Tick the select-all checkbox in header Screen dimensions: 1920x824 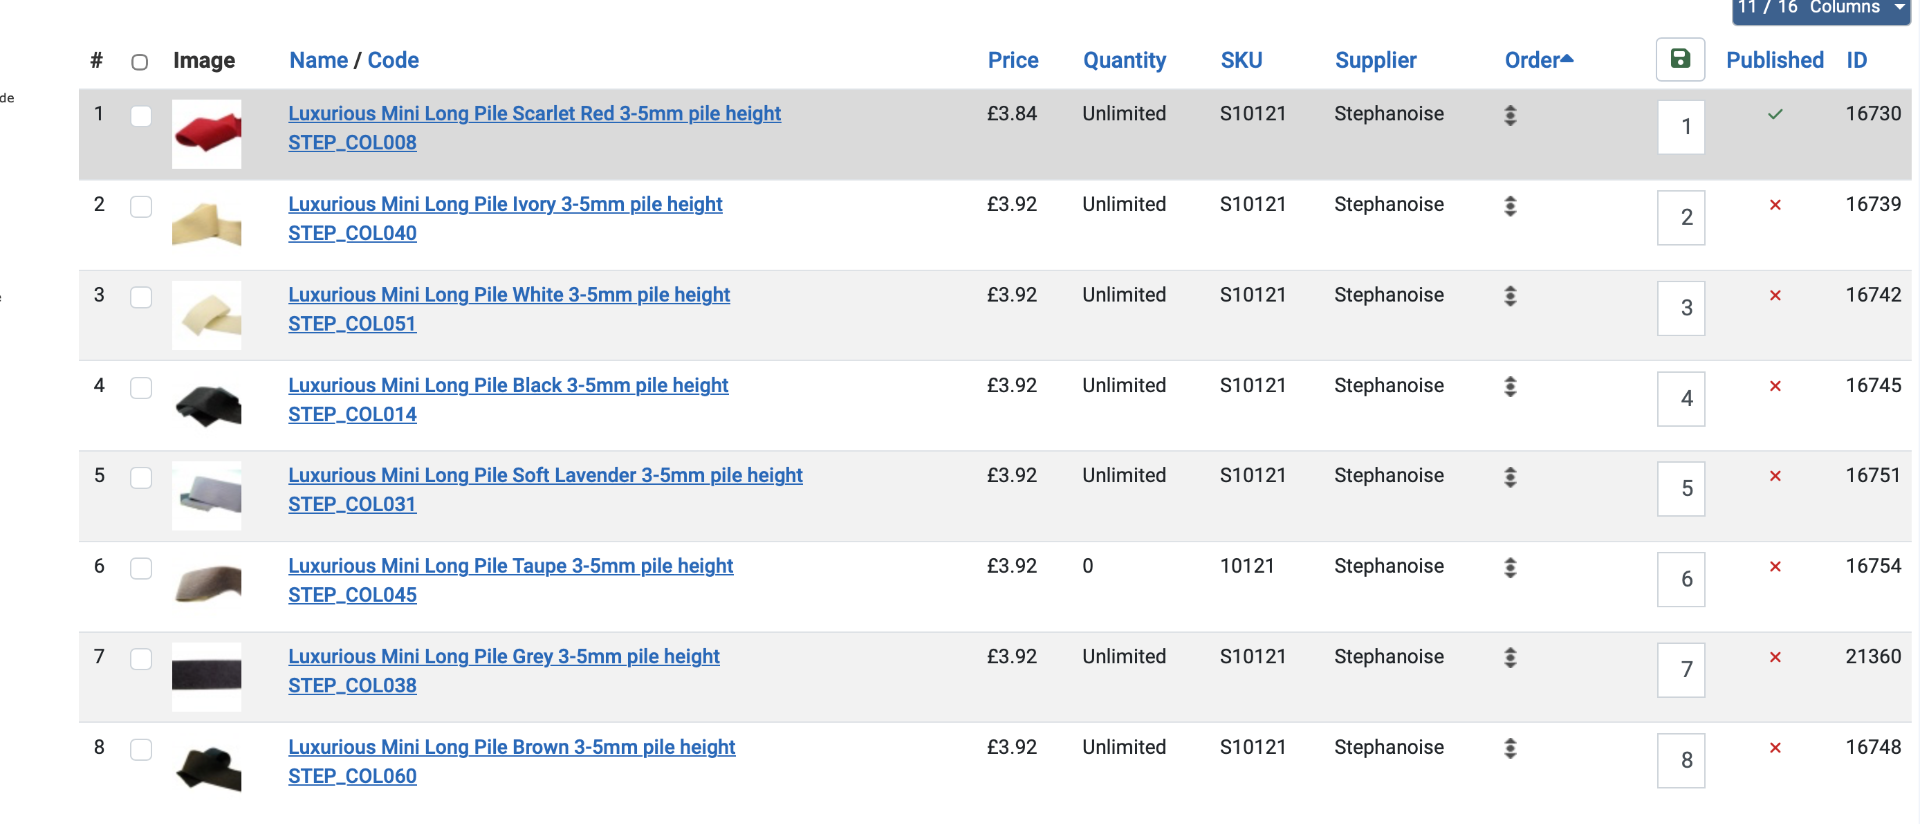140,62
